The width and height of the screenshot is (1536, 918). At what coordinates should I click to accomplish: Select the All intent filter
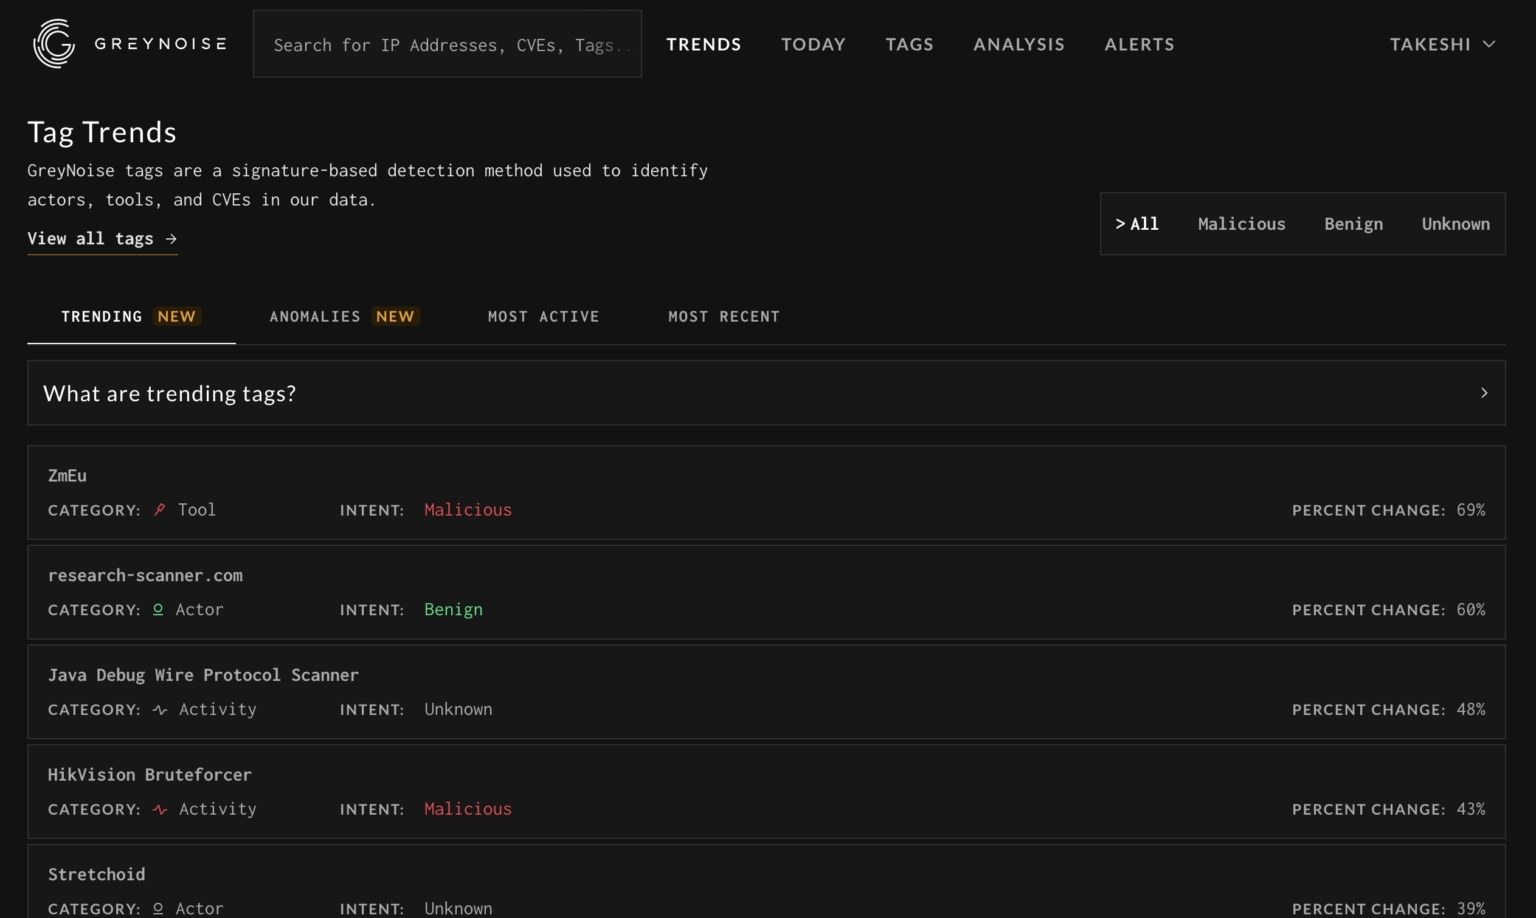point(1137,223)
